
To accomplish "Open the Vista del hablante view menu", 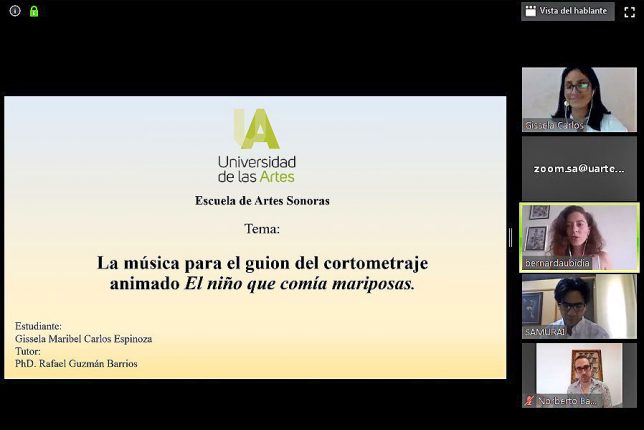I will pyautogui.click(x=567, y=11).
